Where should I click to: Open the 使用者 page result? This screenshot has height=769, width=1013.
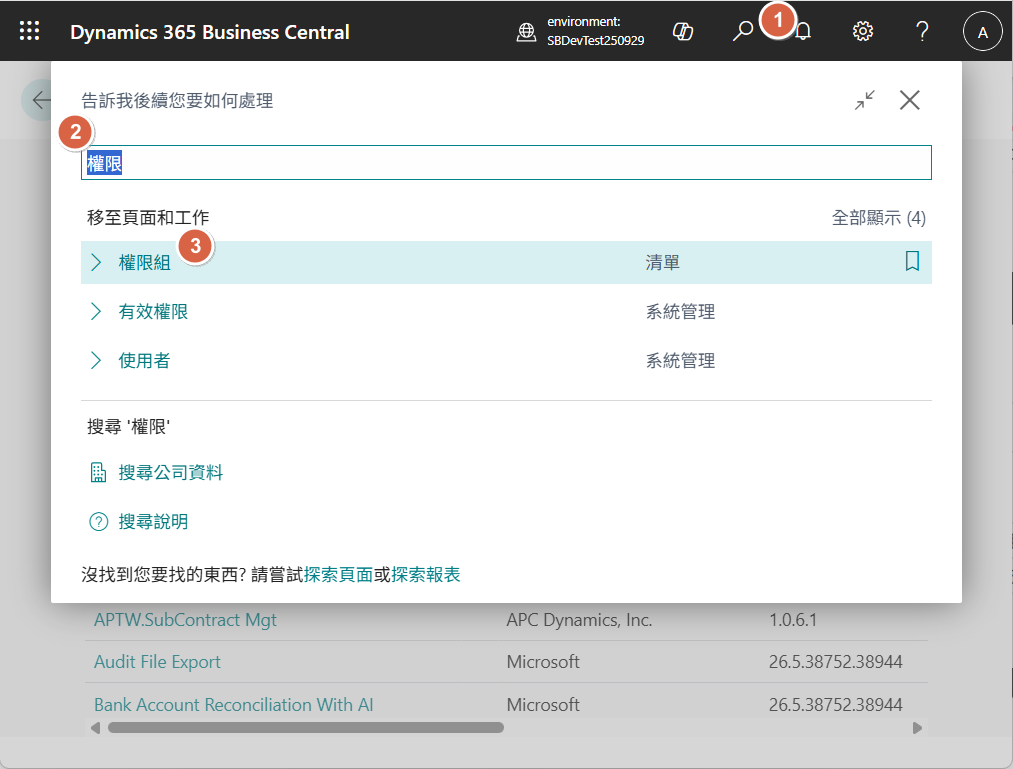coord(144,361)
